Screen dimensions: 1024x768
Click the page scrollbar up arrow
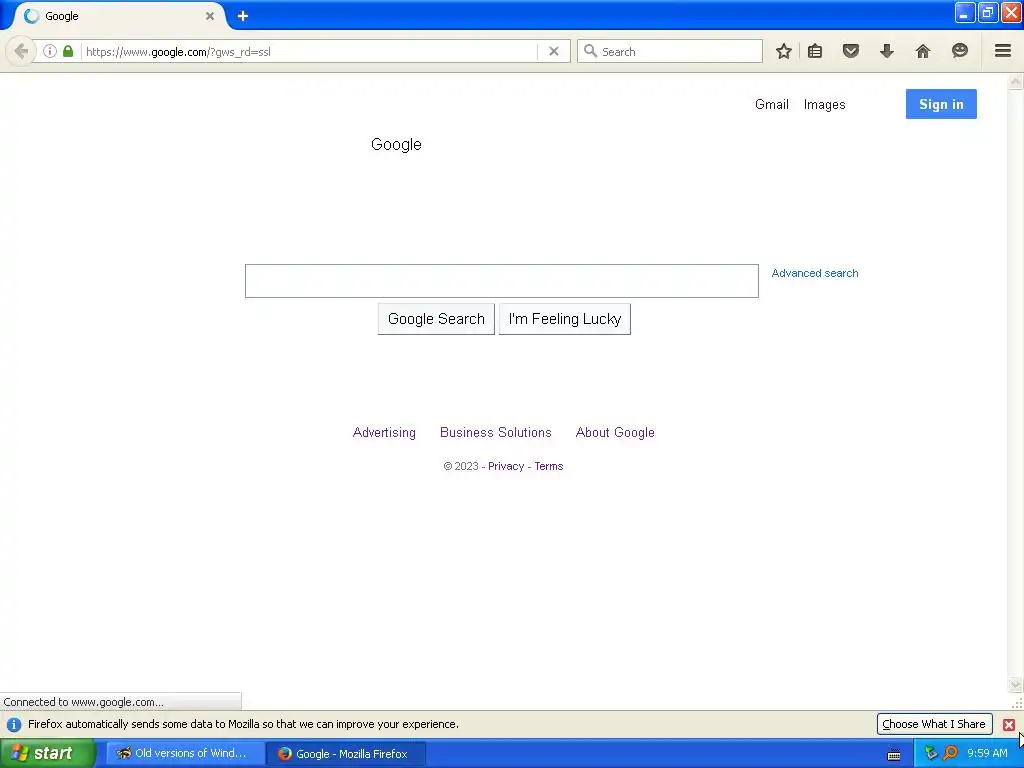coord(1015,82)
